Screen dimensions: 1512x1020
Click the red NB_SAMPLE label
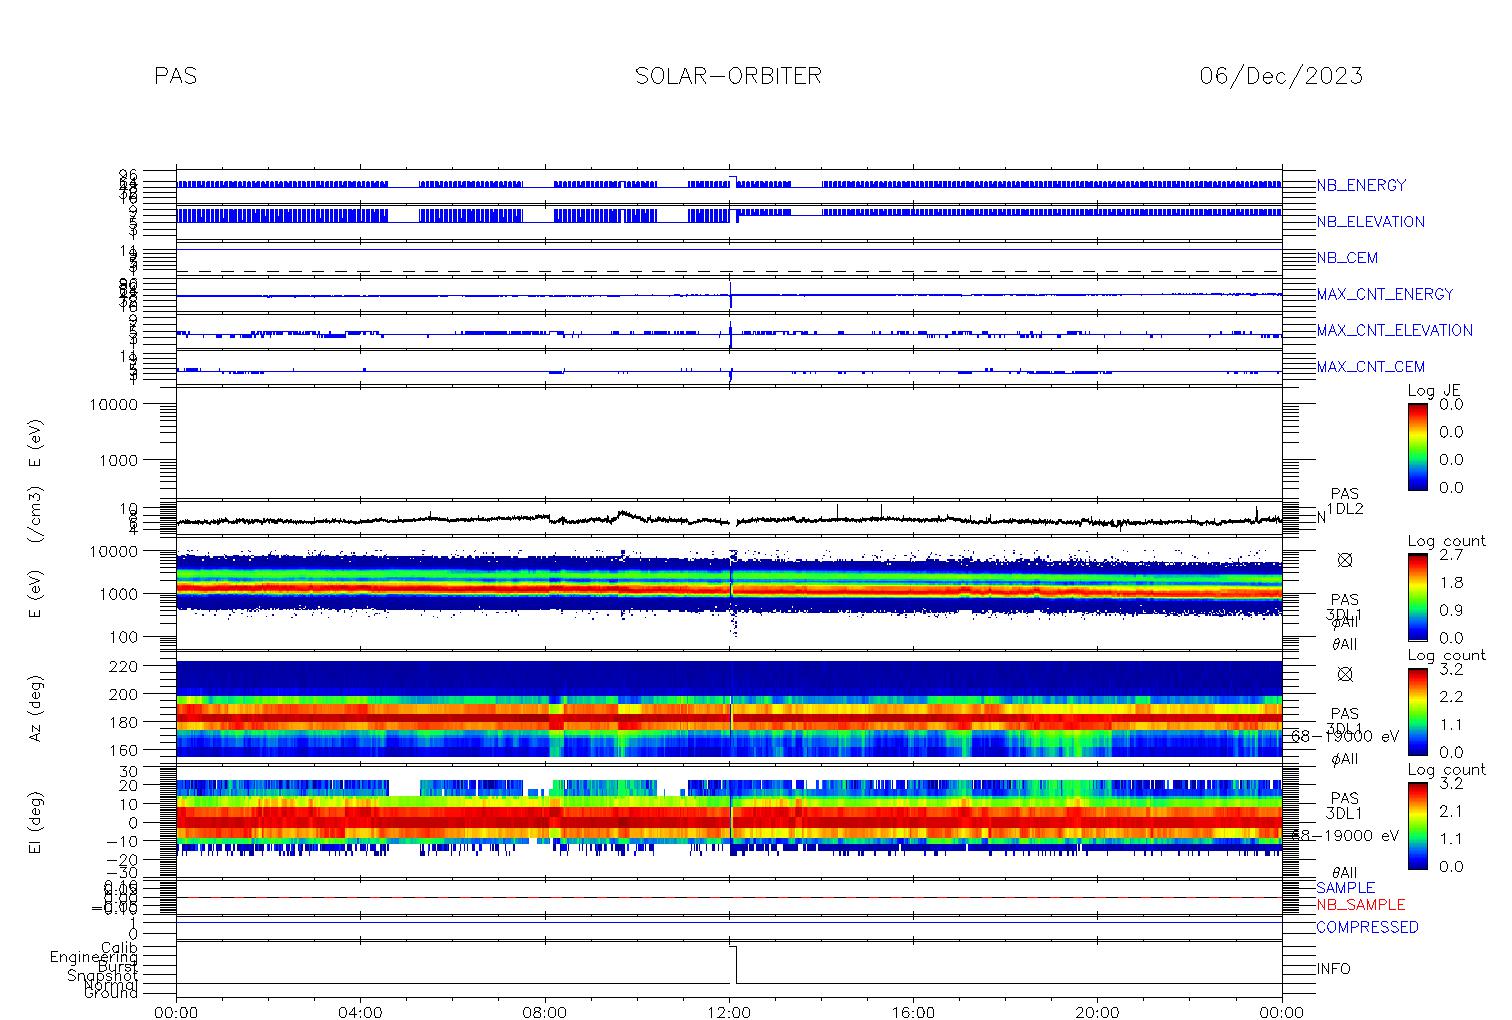coord(1360,905)
